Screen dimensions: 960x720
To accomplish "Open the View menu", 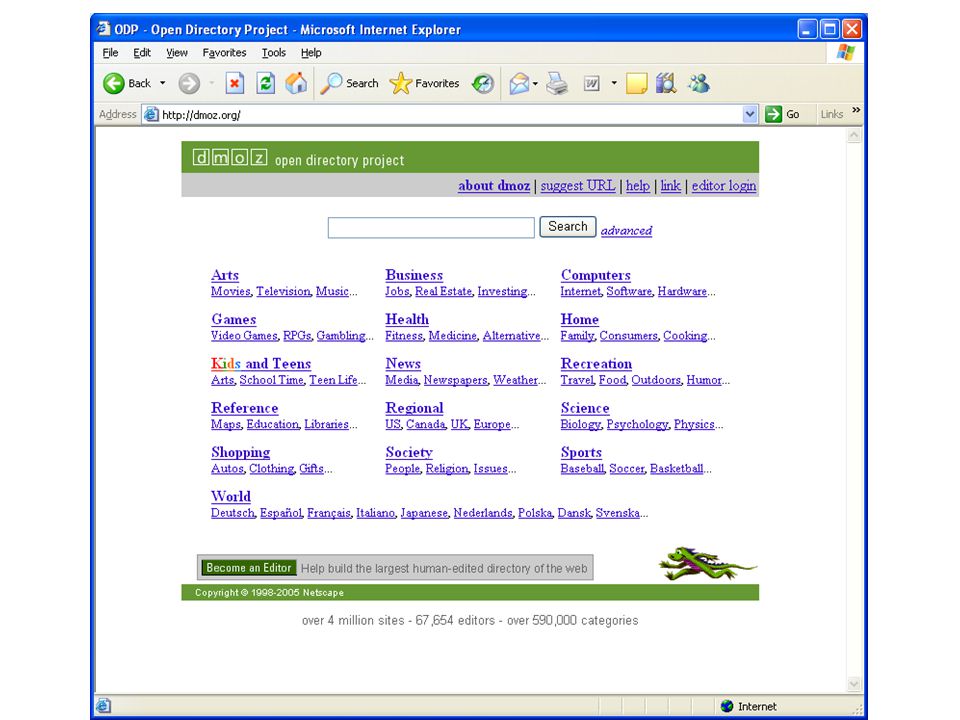I will pyautogui.click(x=177, y=53).
